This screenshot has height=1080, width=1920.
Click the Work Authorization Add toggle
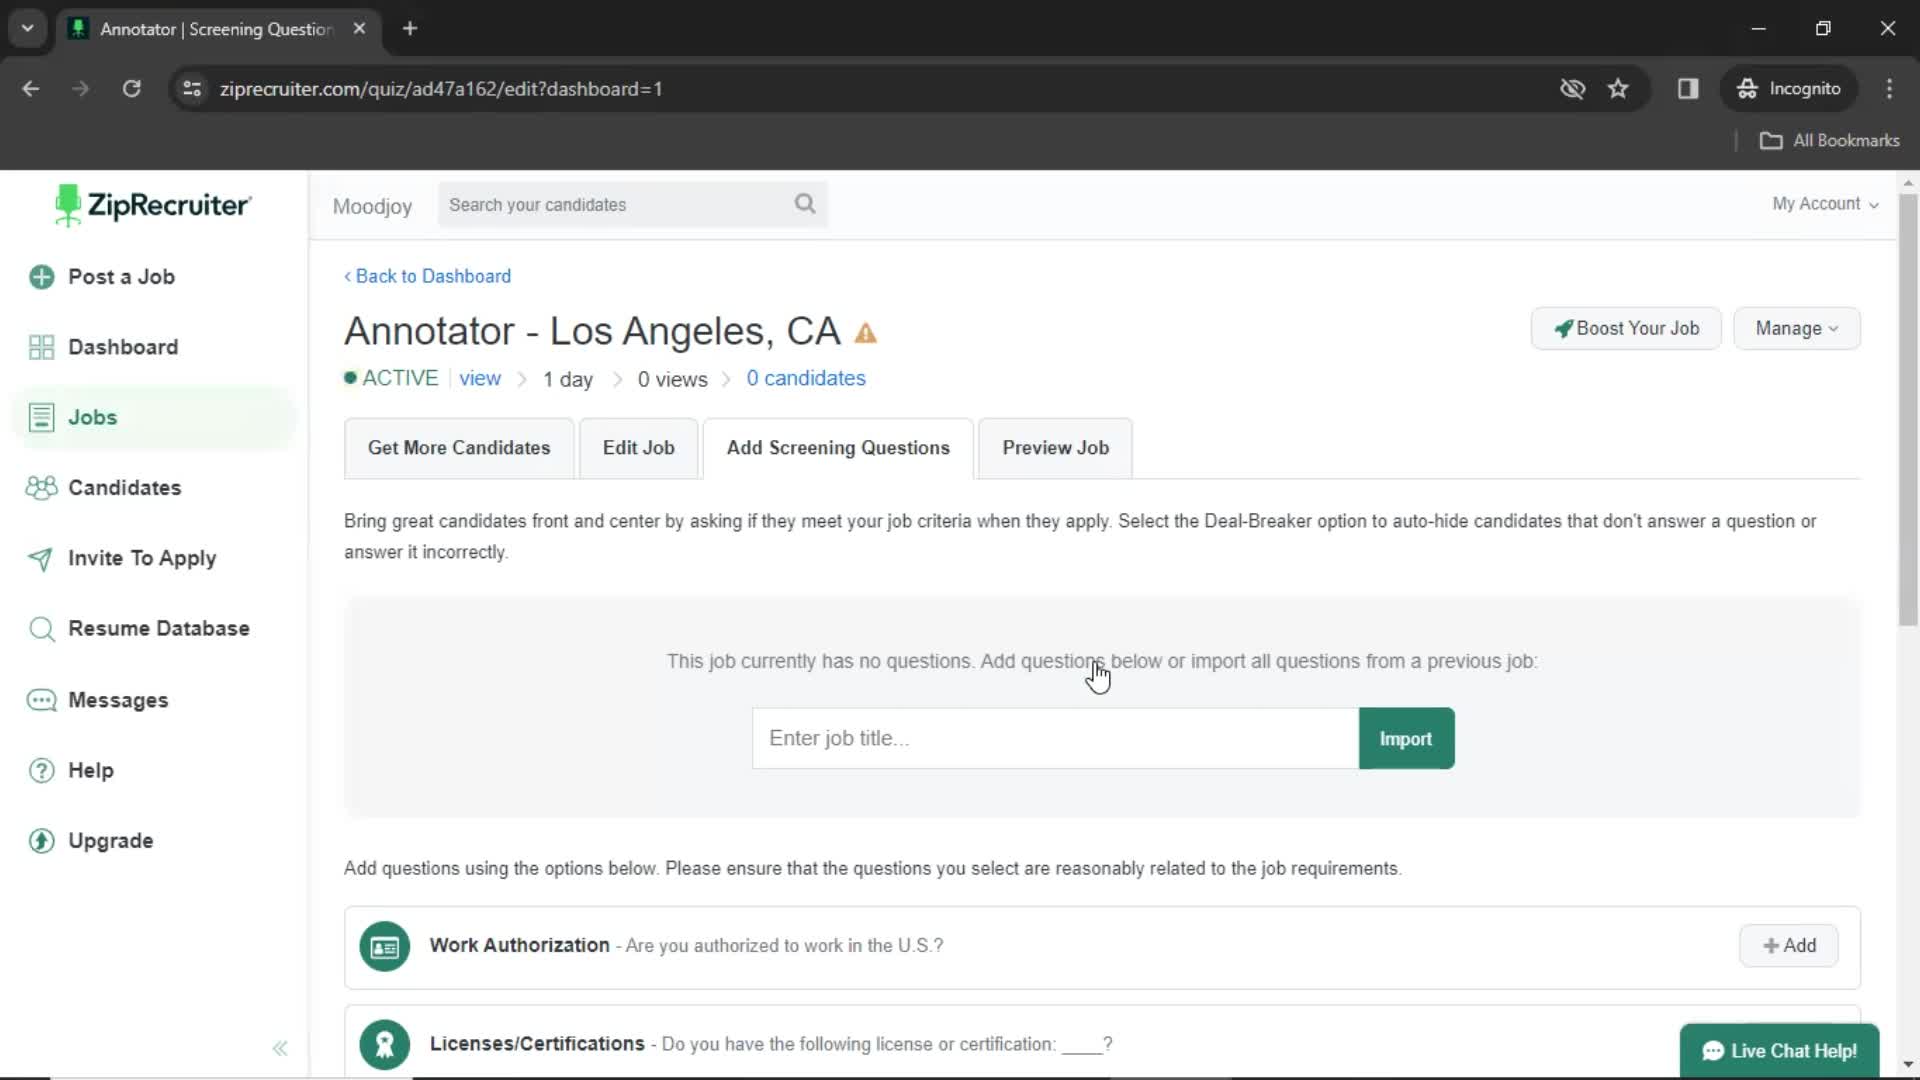pyautogui.click(x=1789, y=945)
